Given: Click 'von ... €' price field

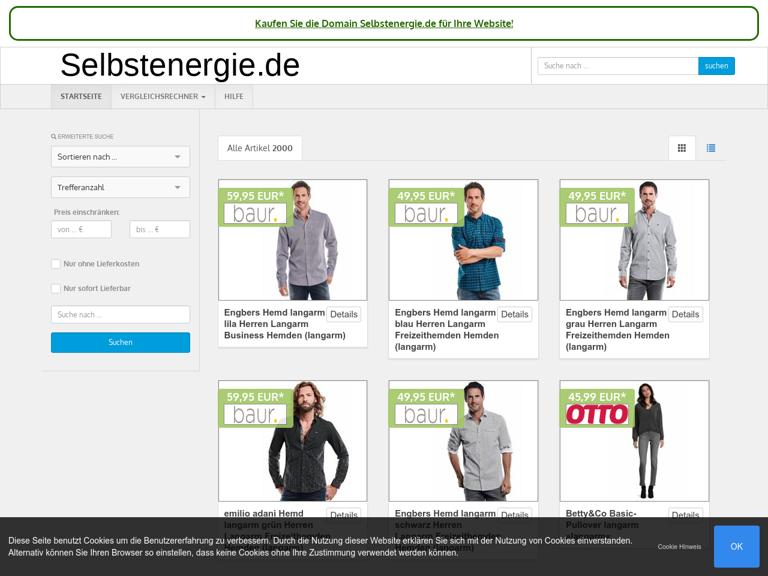Looking at the screenshot, I should [81, 229].
